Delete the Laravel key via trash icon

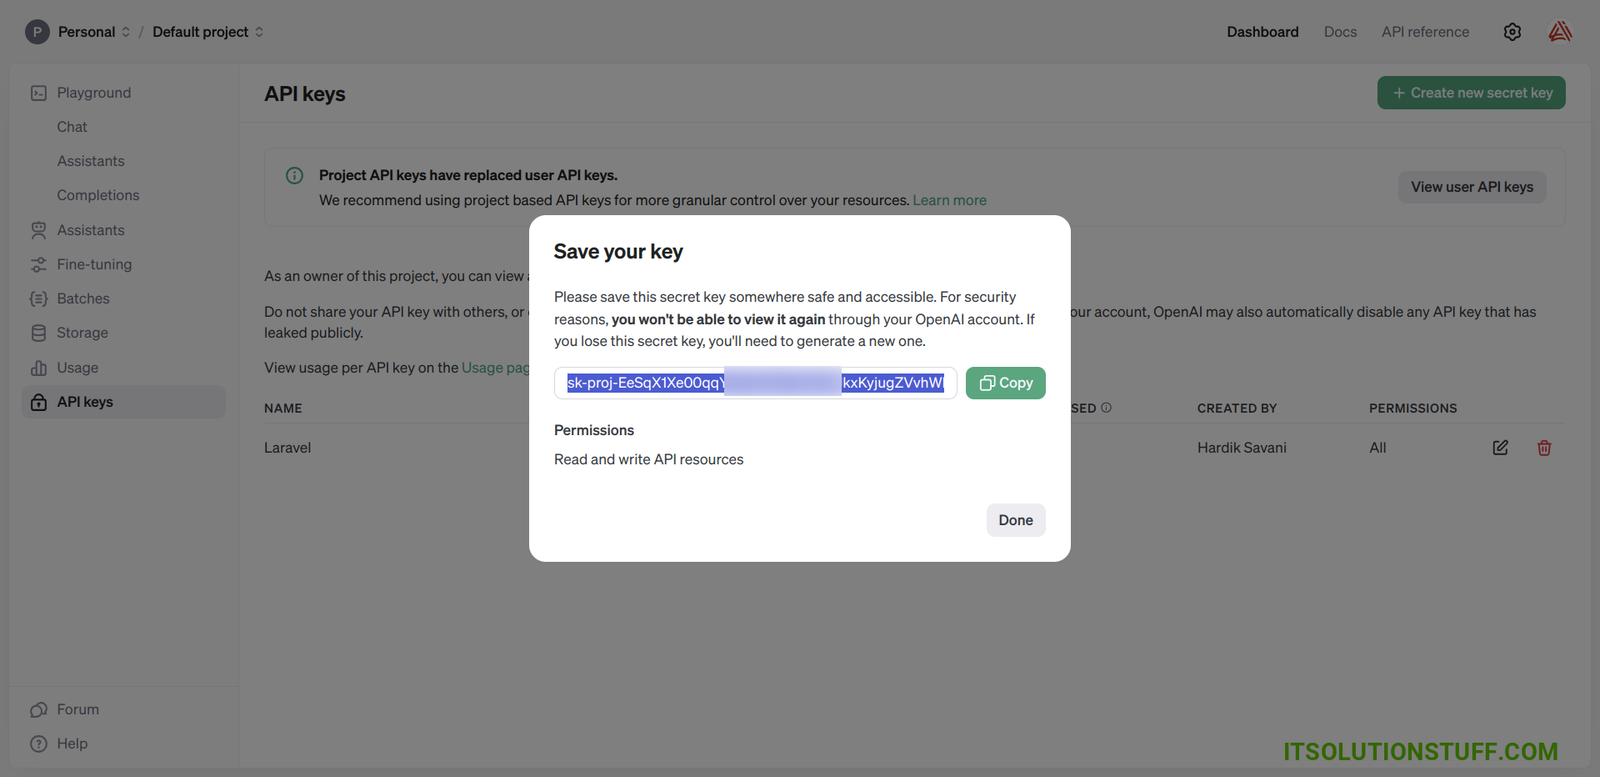coord(1544,448)
